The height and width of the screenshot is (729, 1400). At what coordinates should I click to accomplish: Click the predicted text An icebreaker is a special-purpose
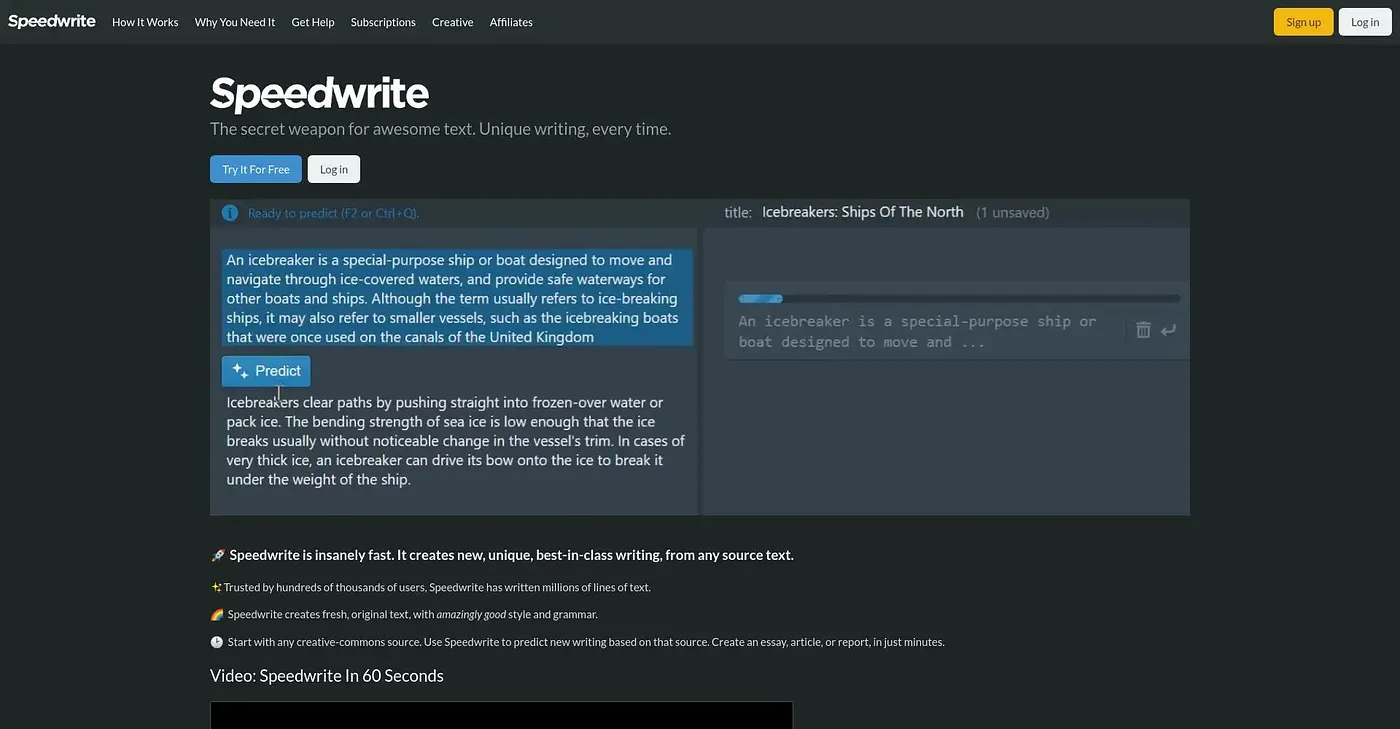917,332
